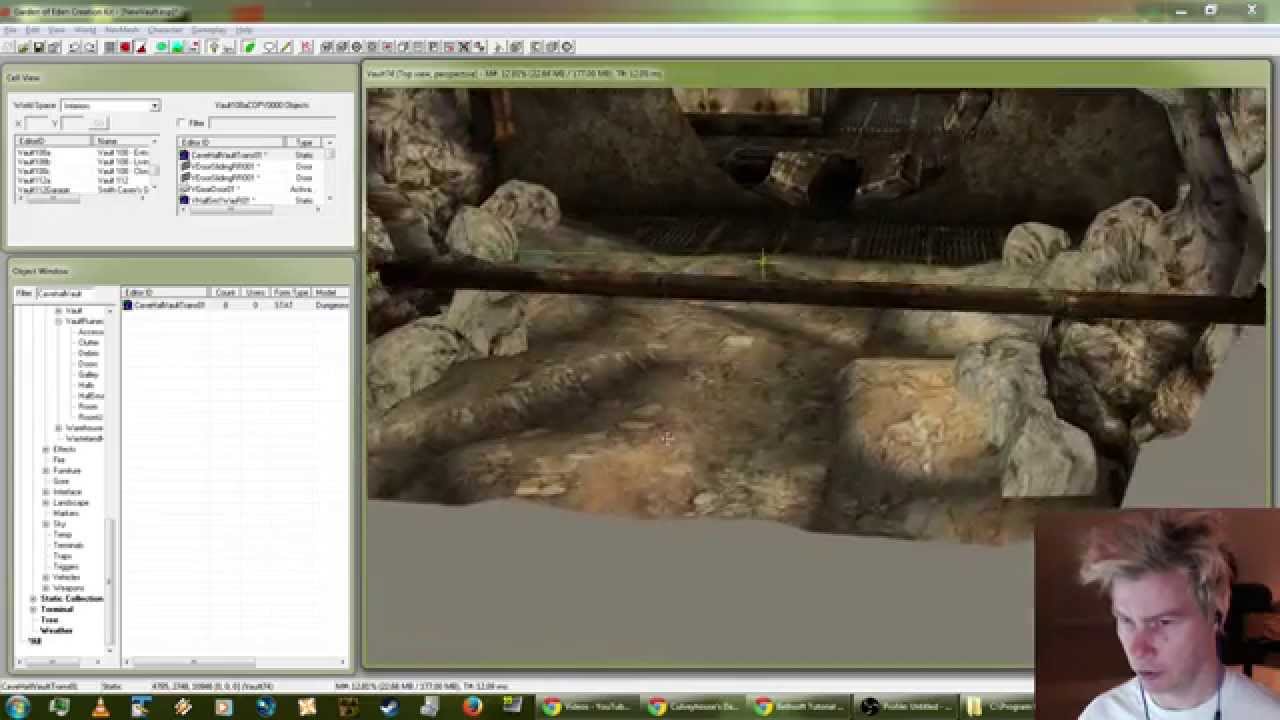Click the green leaf toolbar icon
The image size is (1280, 720).
[x=249, y=47]
